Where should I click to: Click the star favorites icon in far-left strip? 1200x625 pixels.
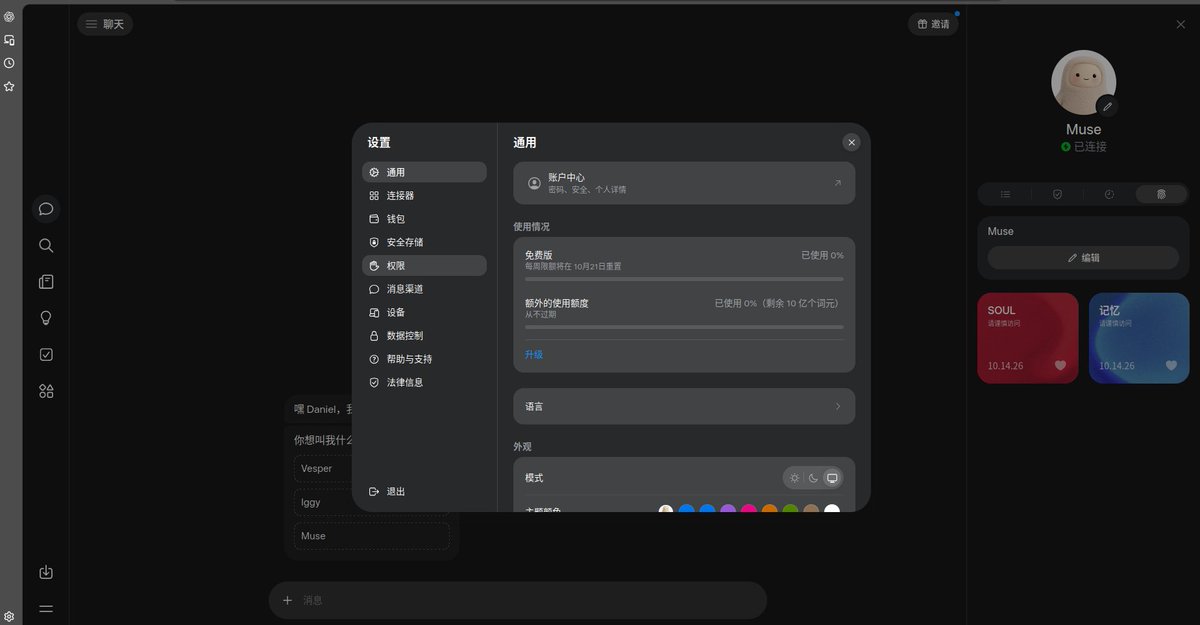click(9, 87)
